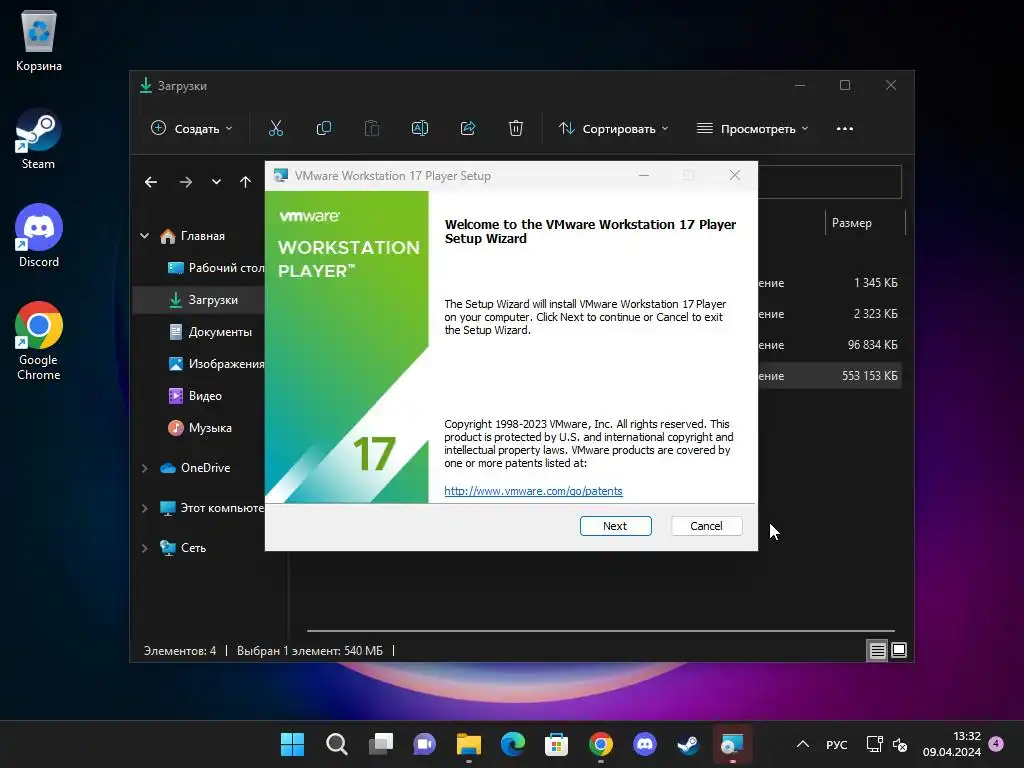This screenshot has height=768, width=1024.
Task: Open recent locations chevron in Explorer
Action: pos(216,182)
